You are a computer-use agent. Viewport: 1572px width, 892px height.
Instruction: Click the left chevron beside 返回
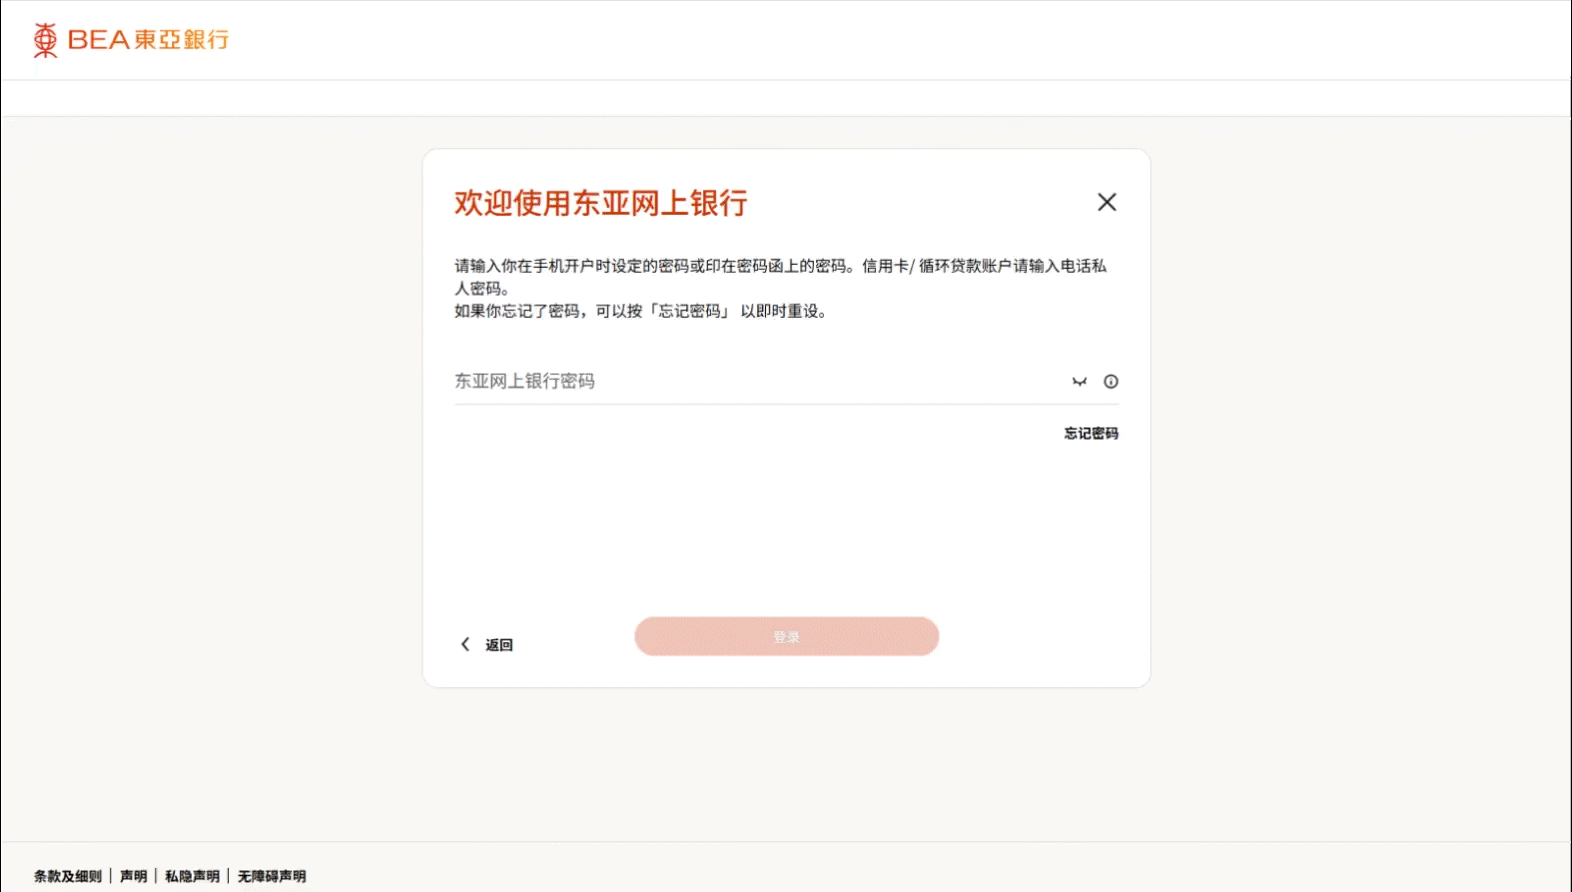465,644
